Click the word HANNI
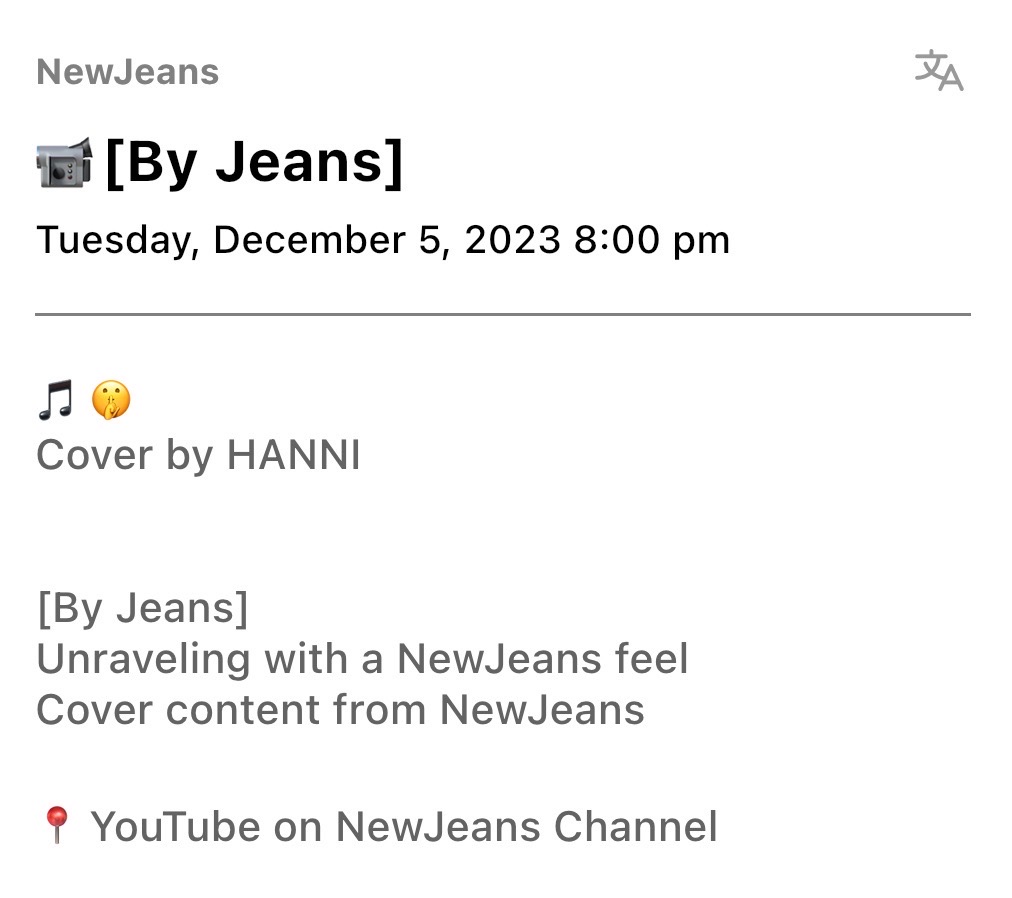This screenshot has height=898, width=1012. [x=294, y=455]
